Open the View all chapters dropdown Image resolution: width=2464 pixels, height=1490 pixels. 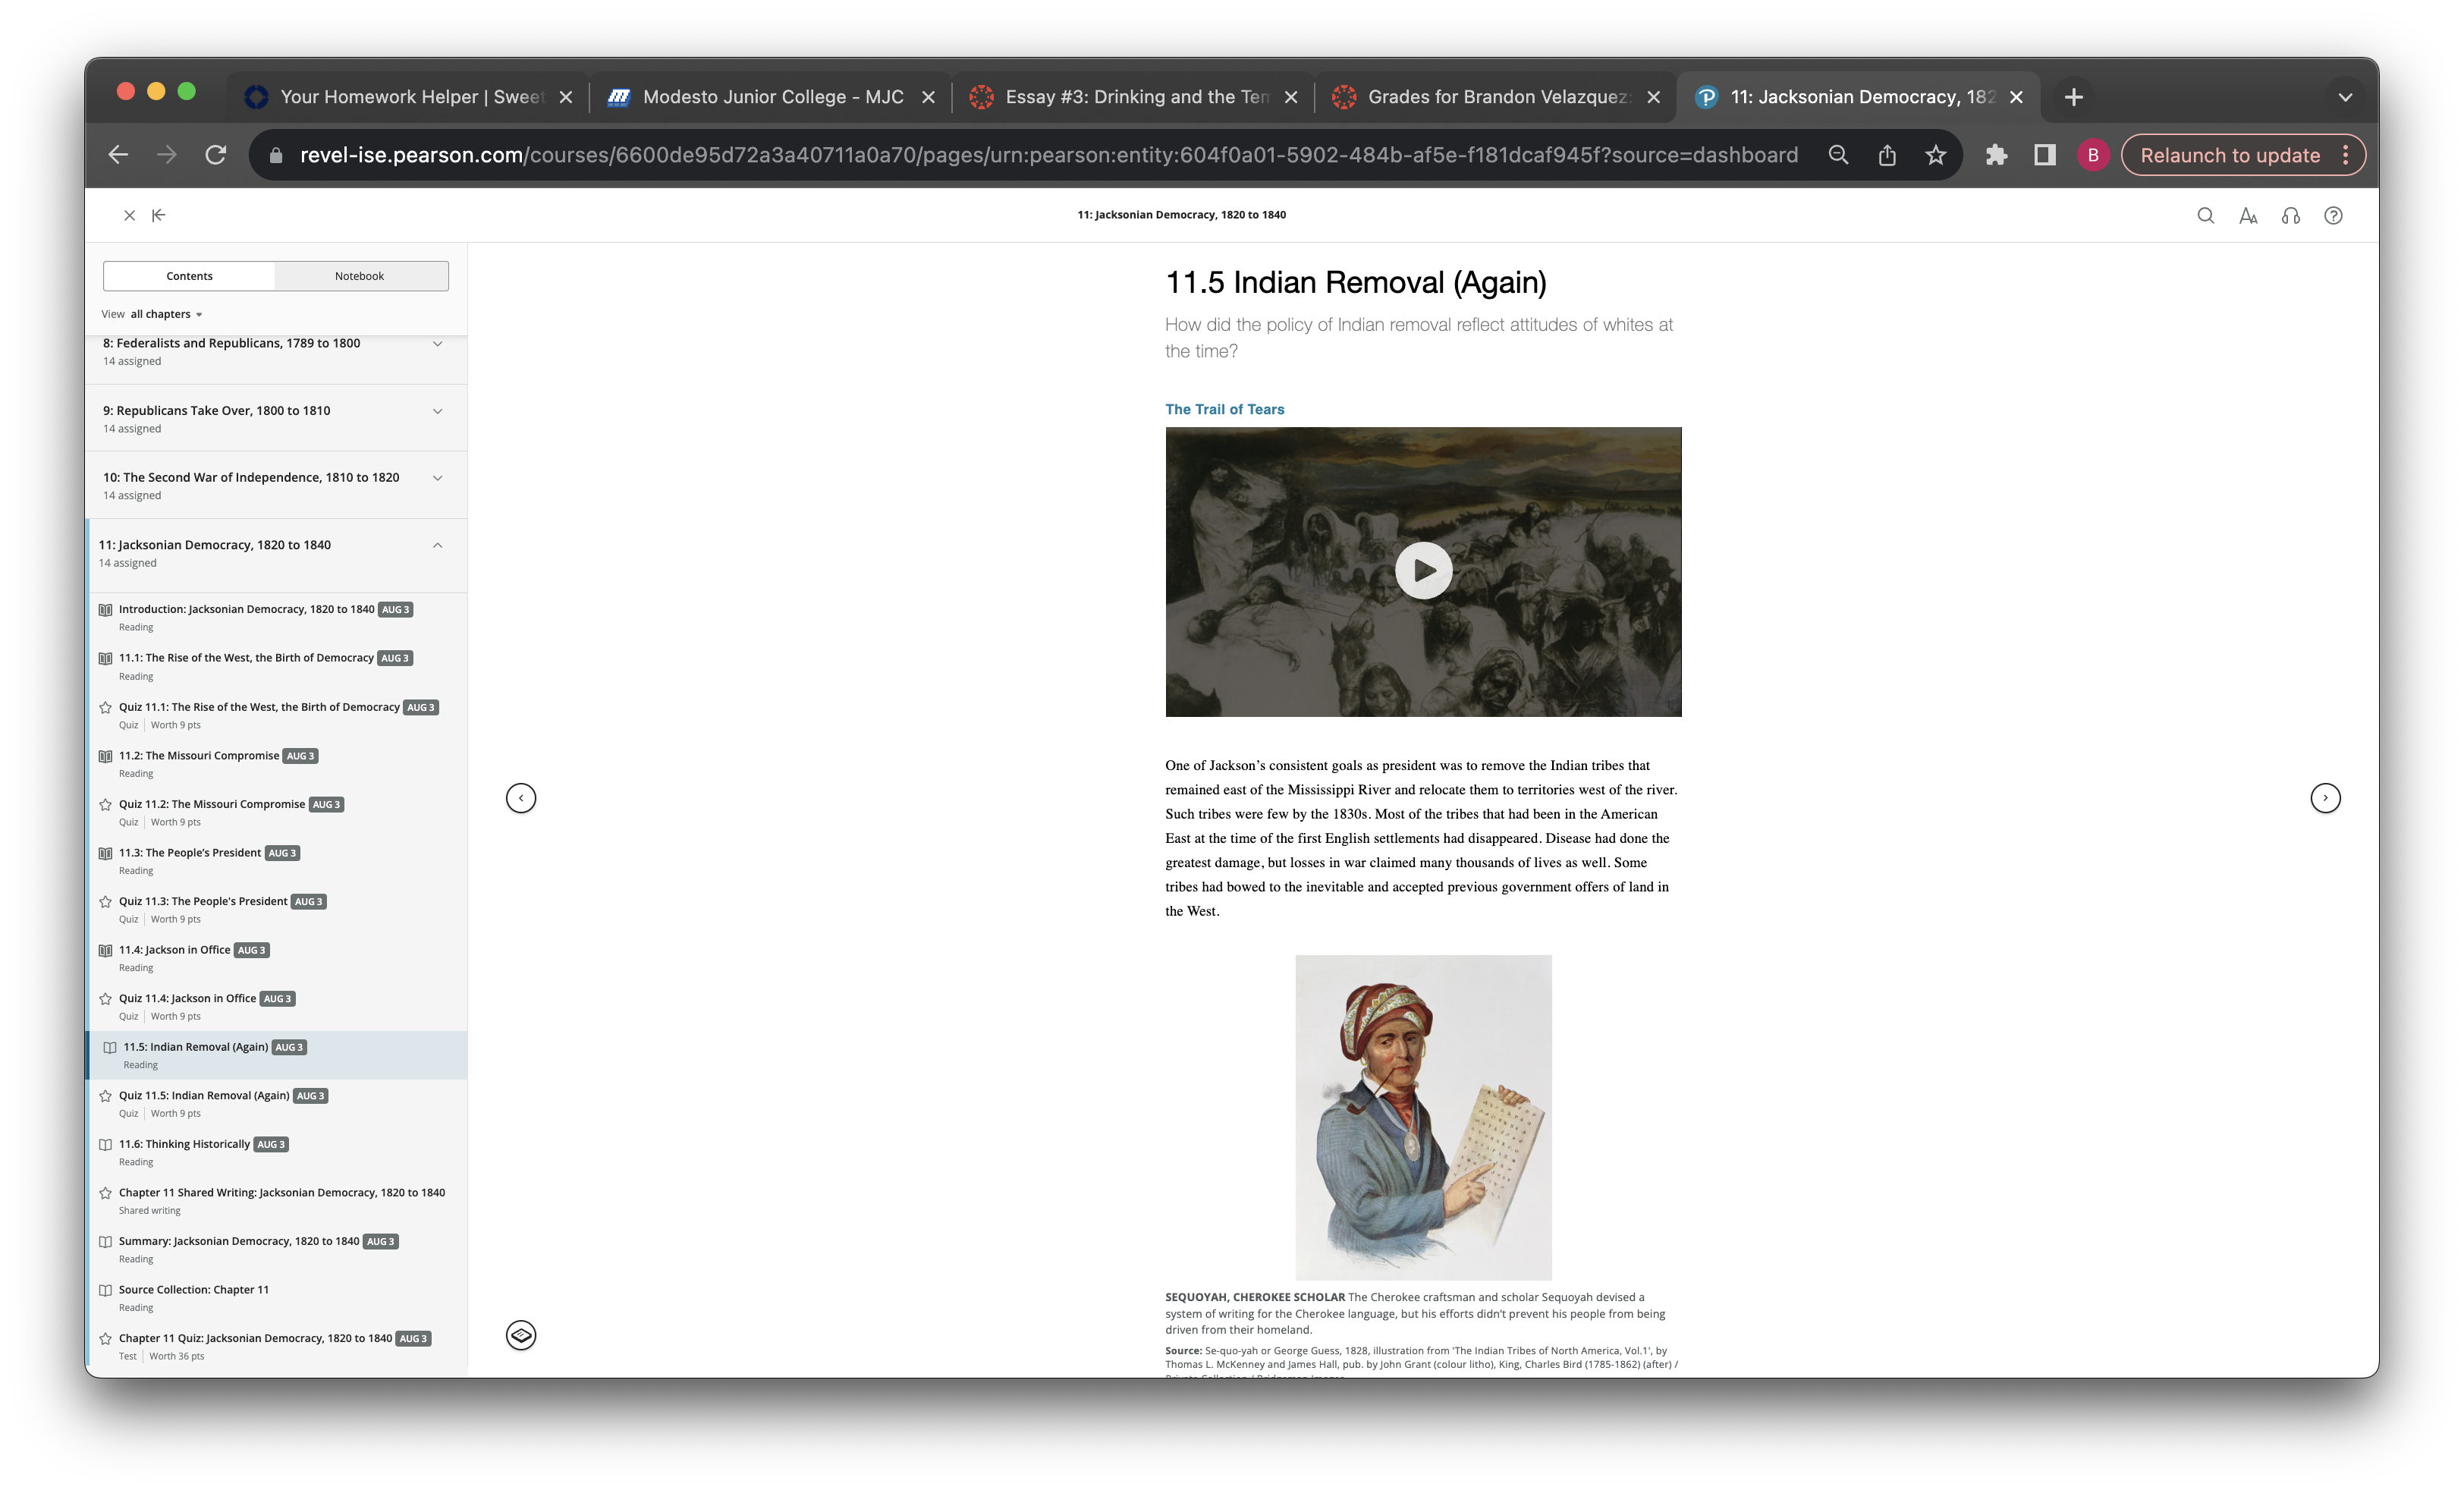152,314
